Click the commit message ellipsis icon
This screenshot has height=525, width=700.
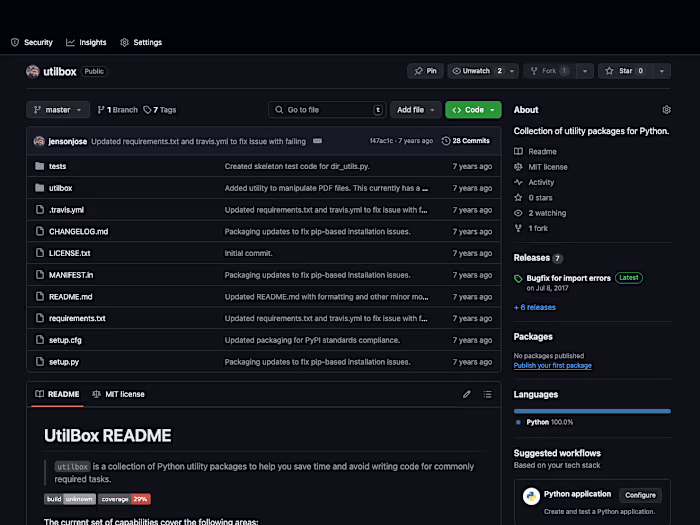(x=317, y=141)
